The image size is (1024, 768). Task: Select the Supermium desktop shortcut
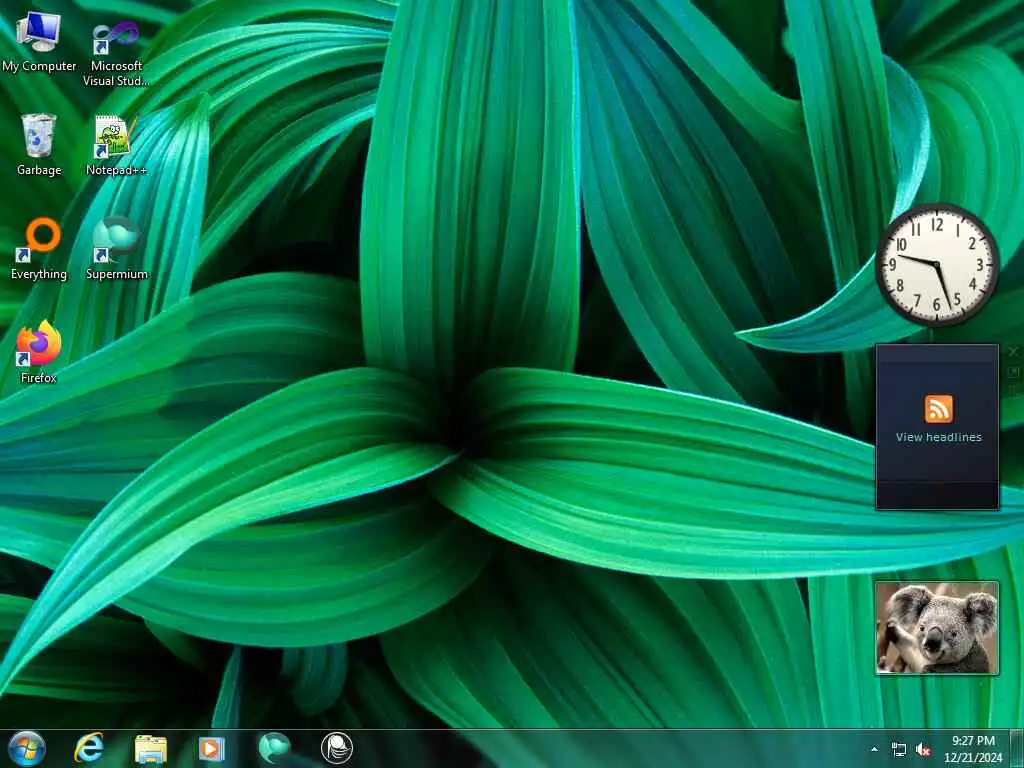click(116, 249)
